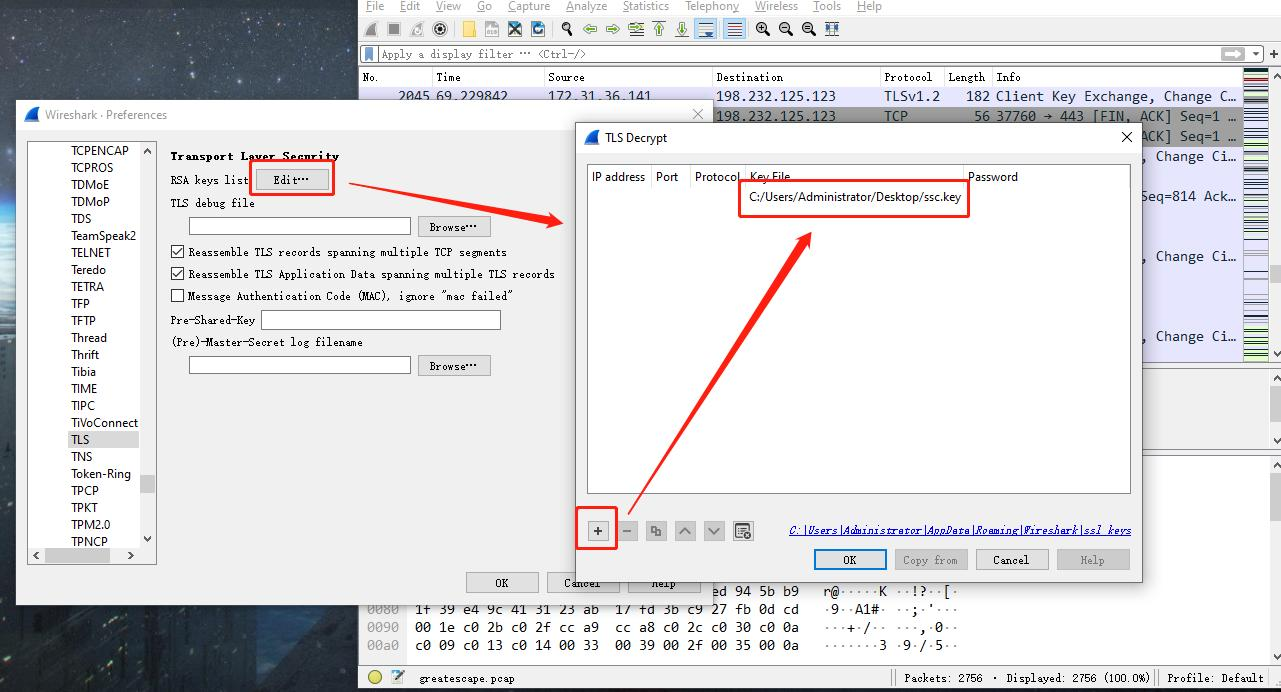Open the Statistics menu
The height and width of the screenshot is (692, 1281).
coord(646,6)
